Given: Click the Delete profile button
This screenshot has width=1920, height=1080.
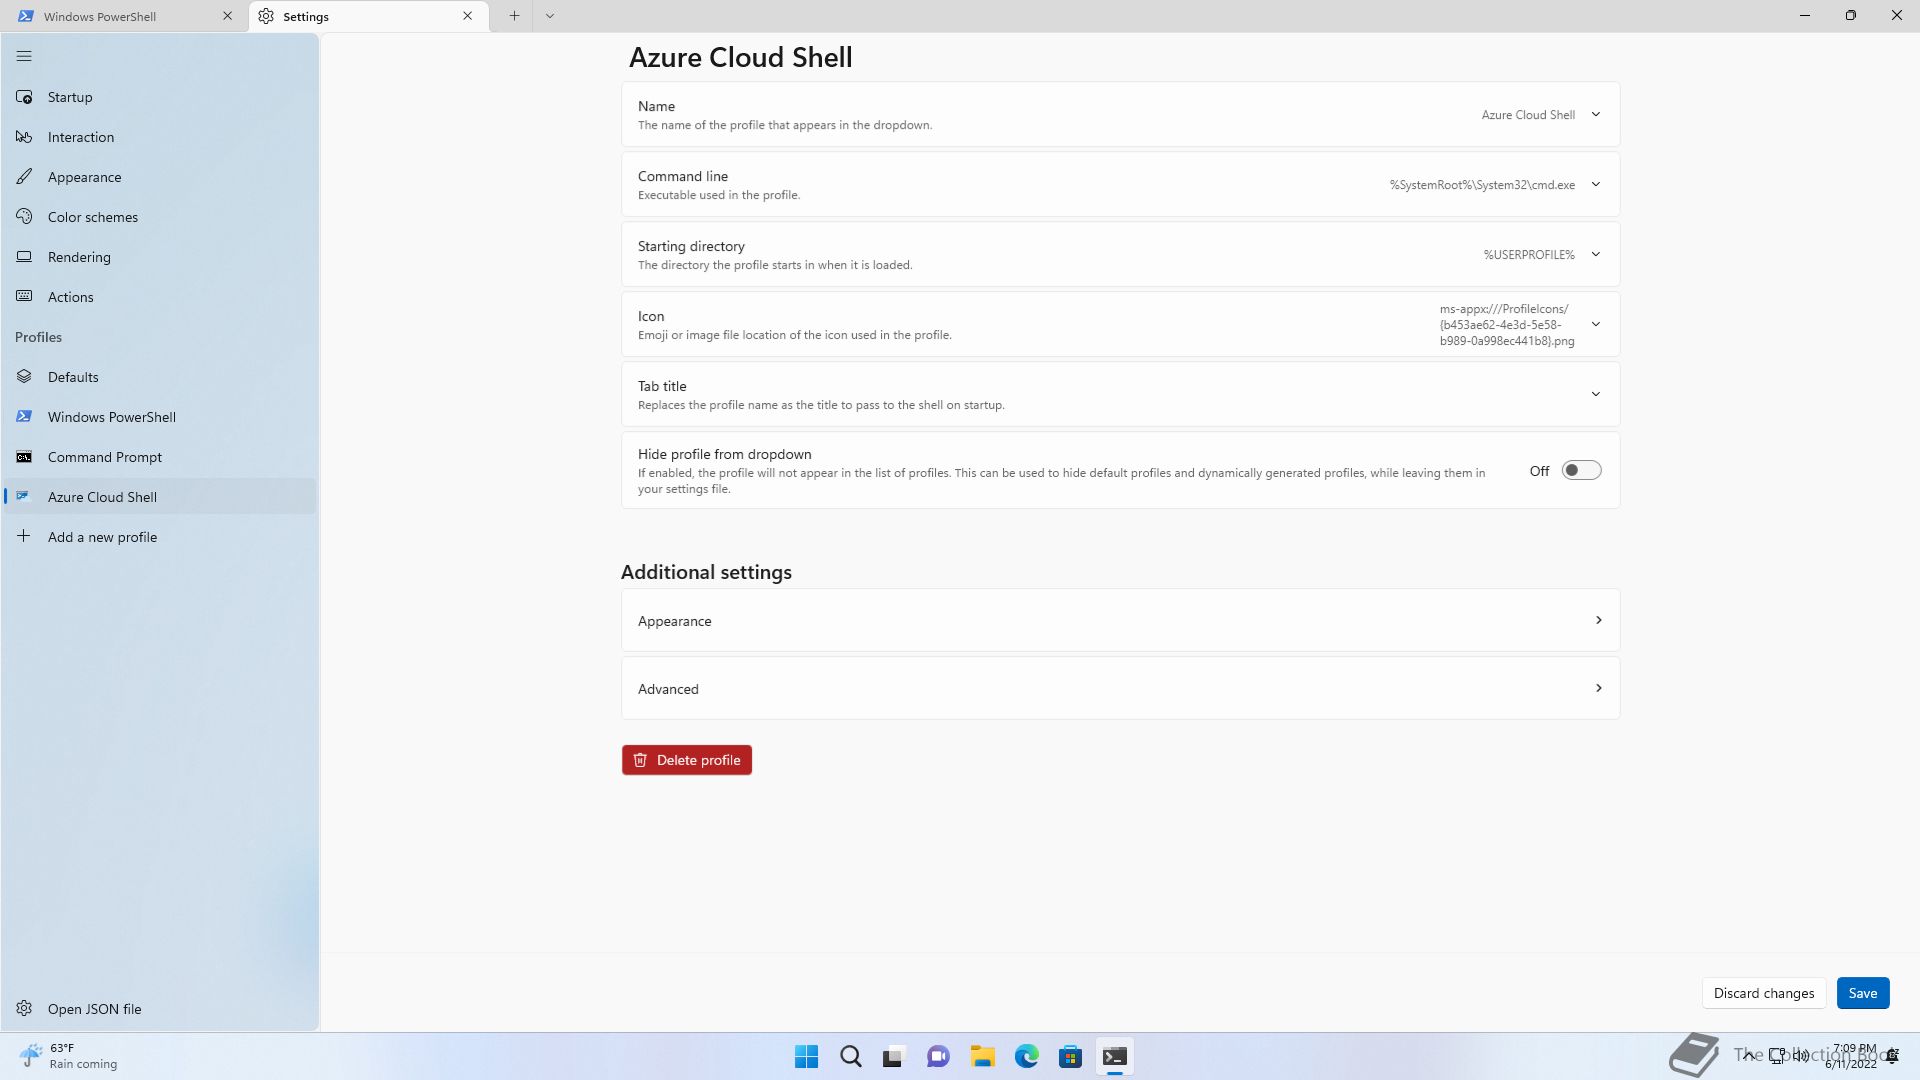Looking at the screenshot, I should pyautogui.click(x=687, y=761).
